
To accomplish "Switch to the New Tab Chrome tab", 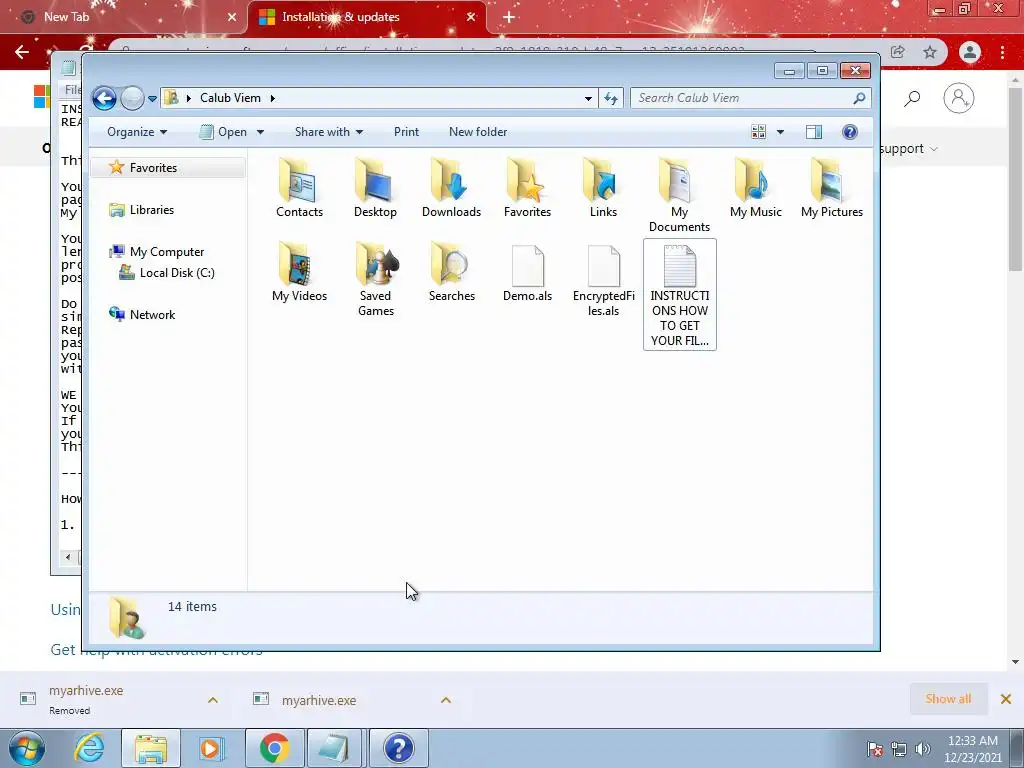I will 122,17.
